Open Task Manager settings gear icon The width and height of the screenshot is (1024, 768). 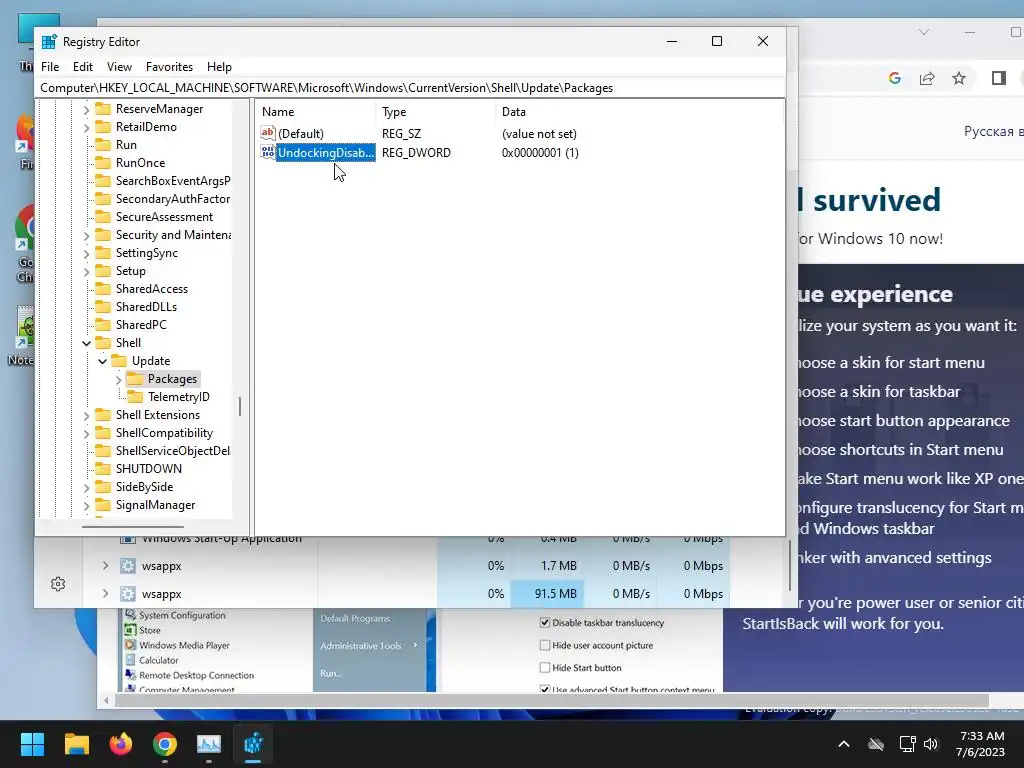point(58,584)
